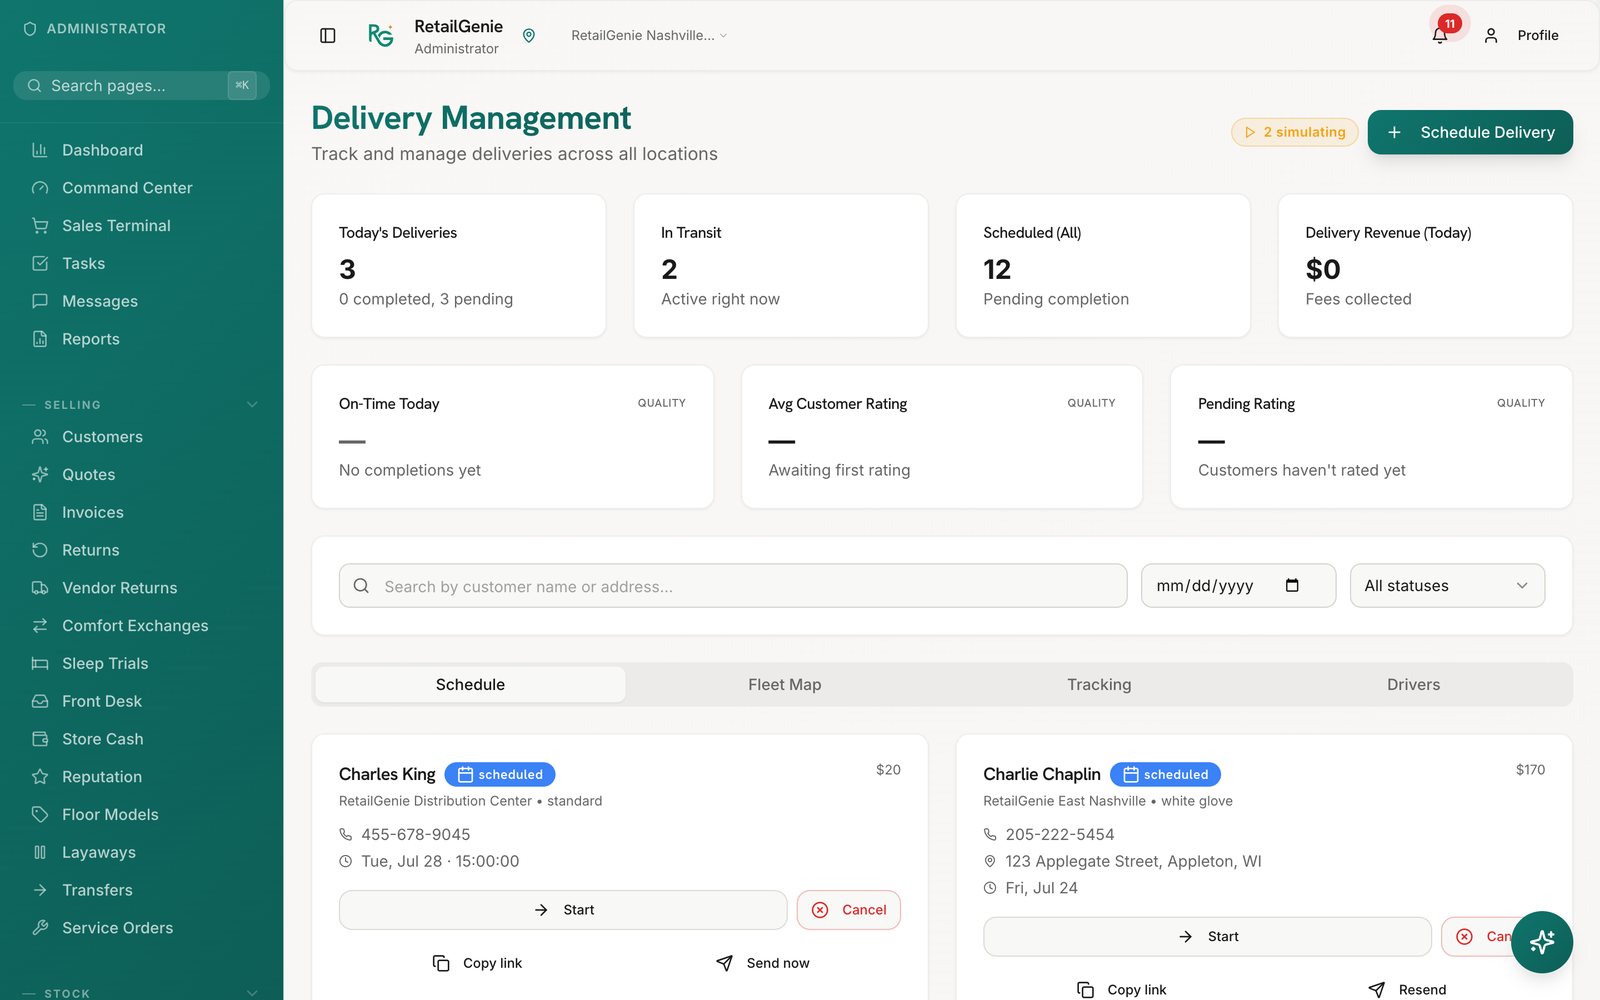
Task: Click the Tasks checkbox icon
Action: (x=40, y=263)
